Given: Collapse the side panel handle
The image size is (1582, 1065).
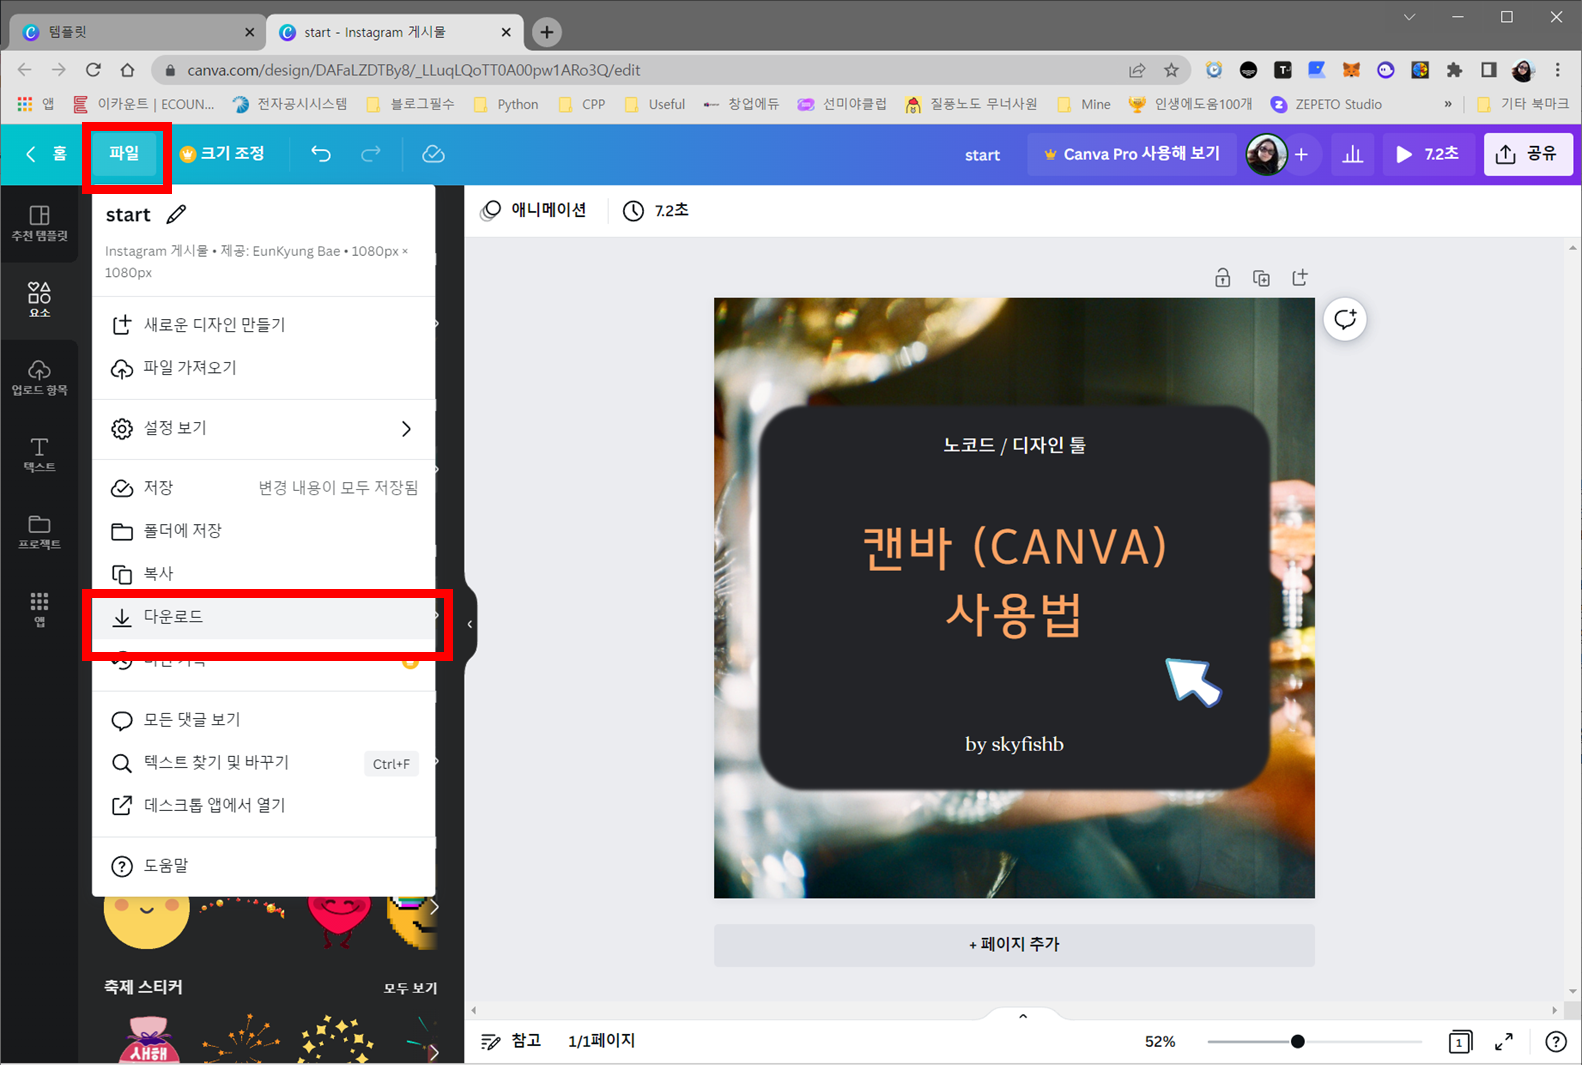Looking at the screenshot, I should (x=470, y=625).
